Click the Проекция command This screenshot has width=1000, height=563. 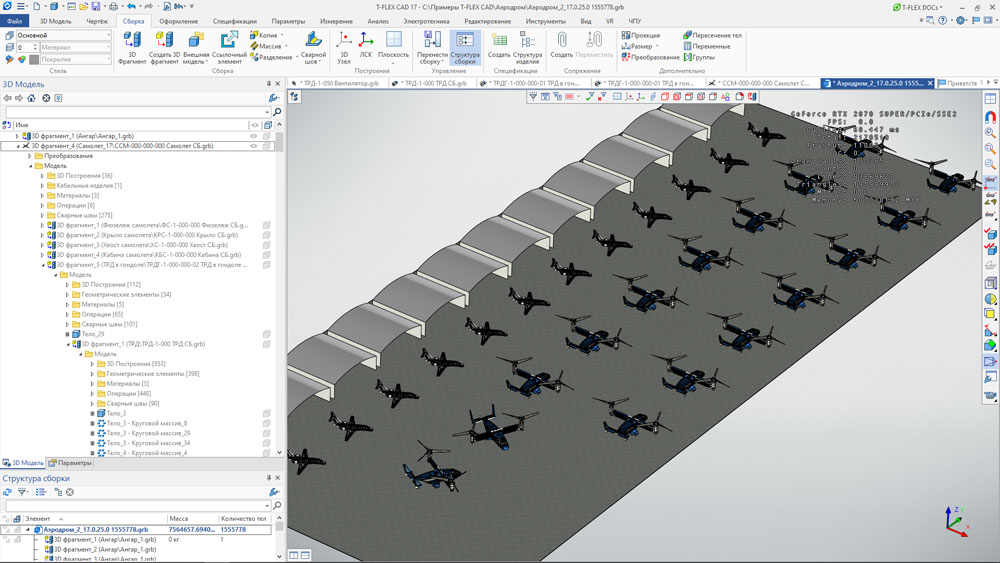641,36
